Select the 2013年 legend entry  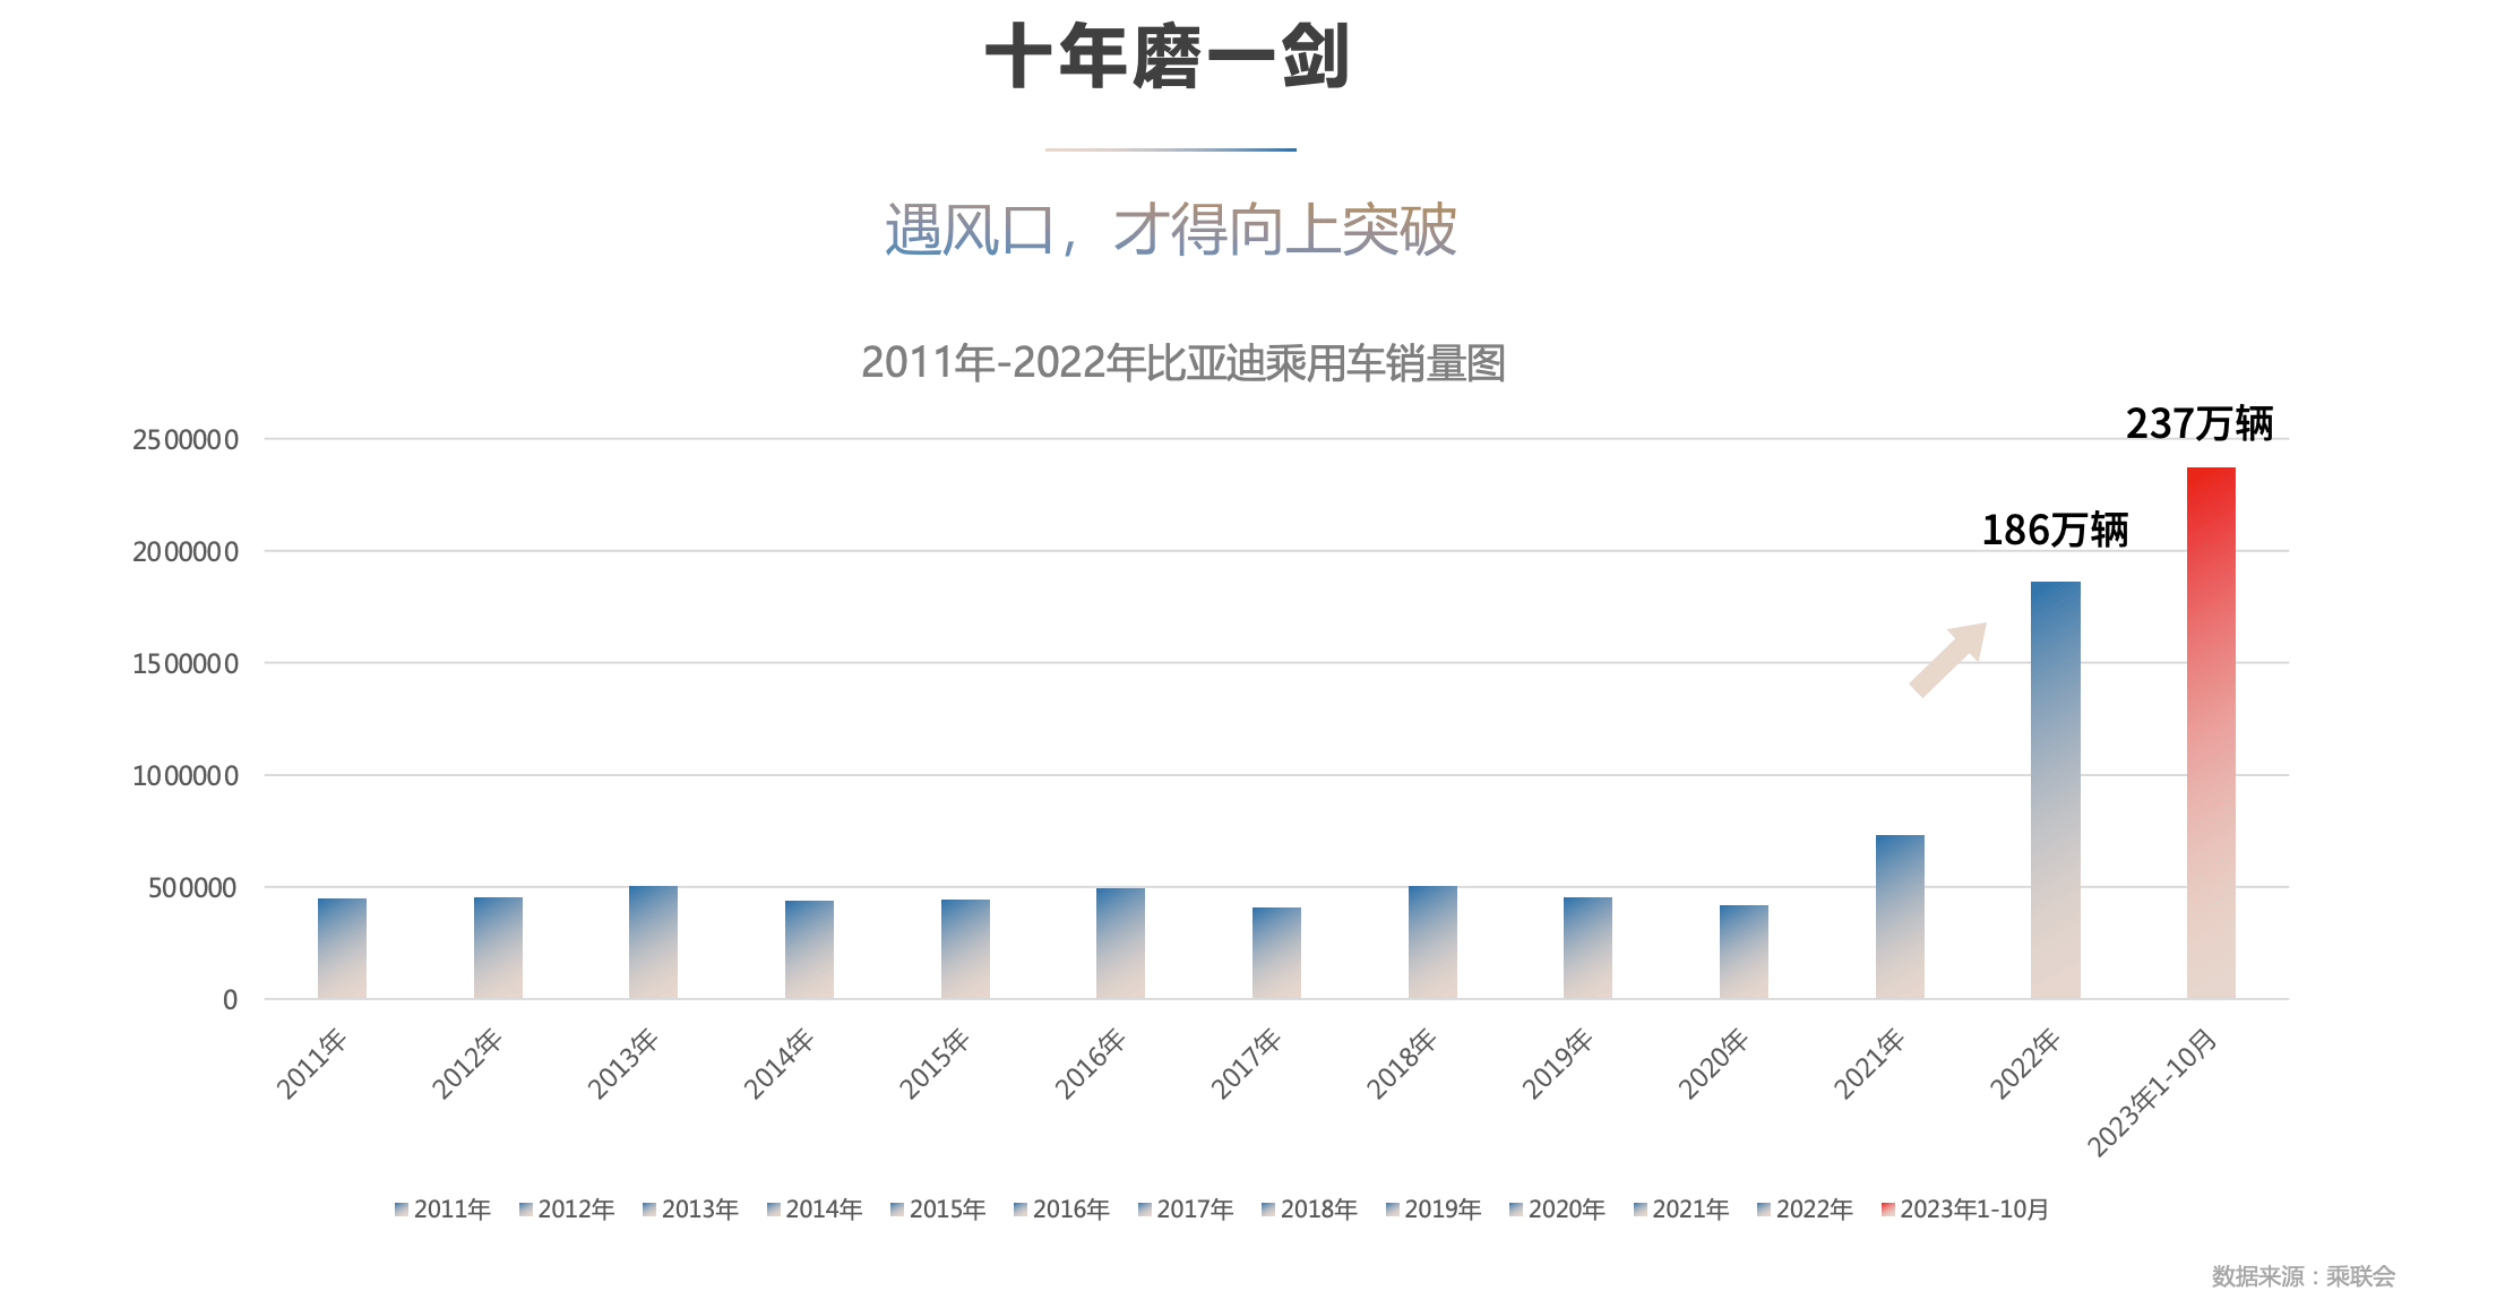click(x=690, y=1209)
